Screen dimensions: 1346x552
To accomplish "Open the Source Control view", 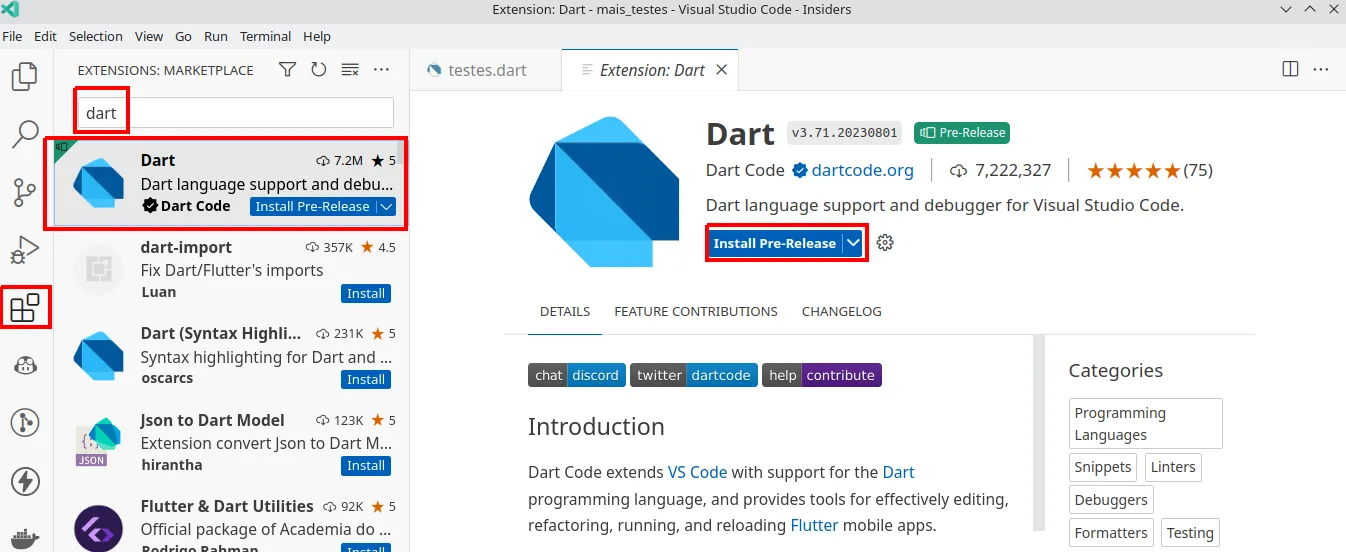I will click(24, 191).
